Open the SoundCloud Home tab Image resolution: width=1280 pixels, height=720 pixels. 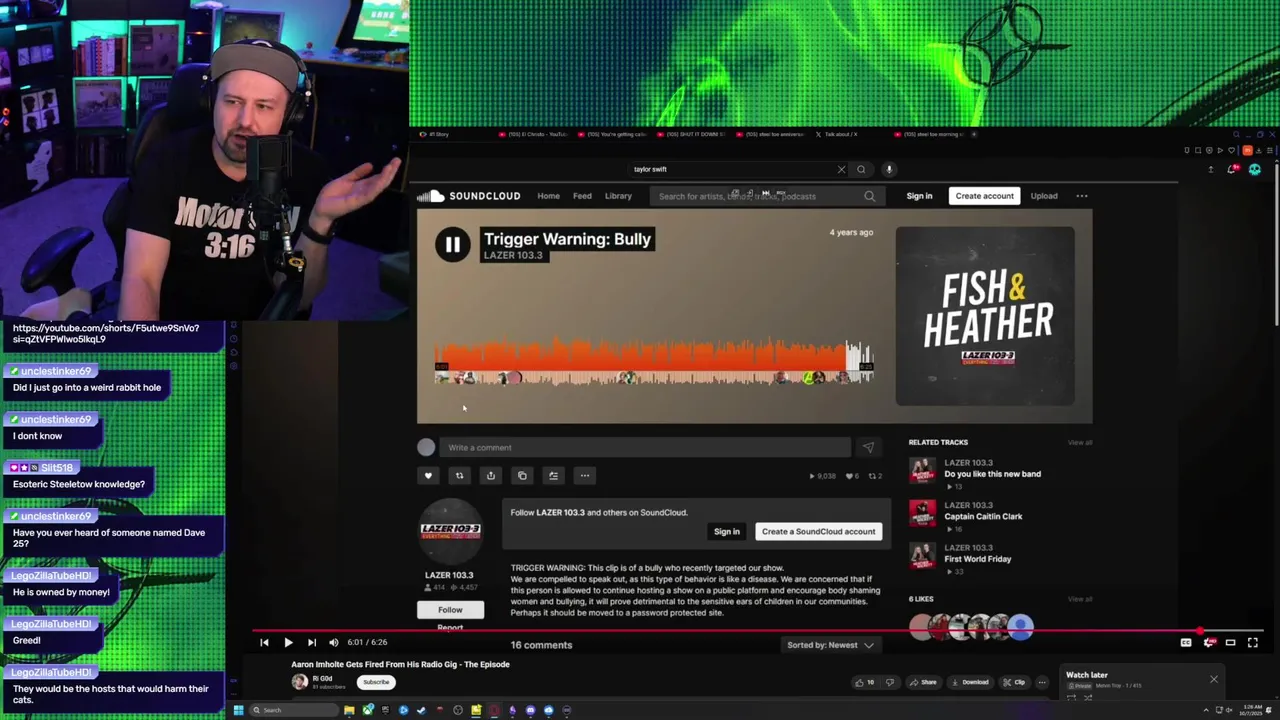tap(548, 196)
